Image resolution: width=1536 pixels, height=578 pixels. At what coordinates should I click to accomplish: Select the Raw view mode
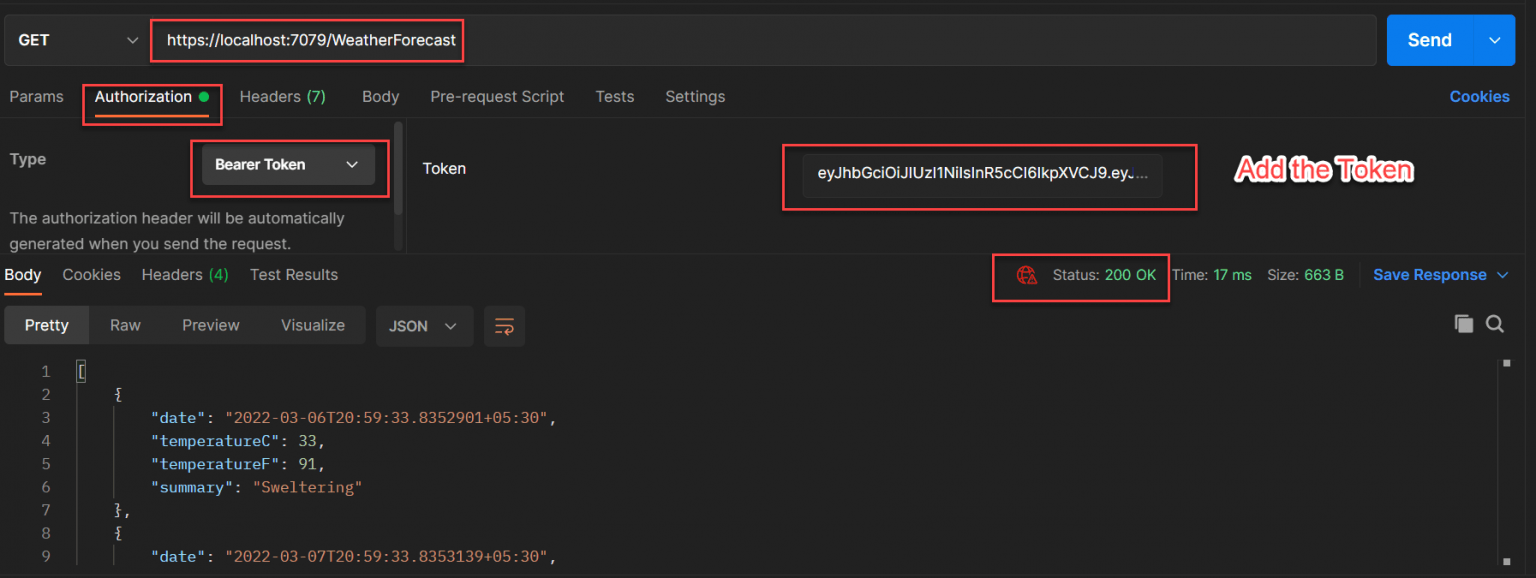coord(125,325)
